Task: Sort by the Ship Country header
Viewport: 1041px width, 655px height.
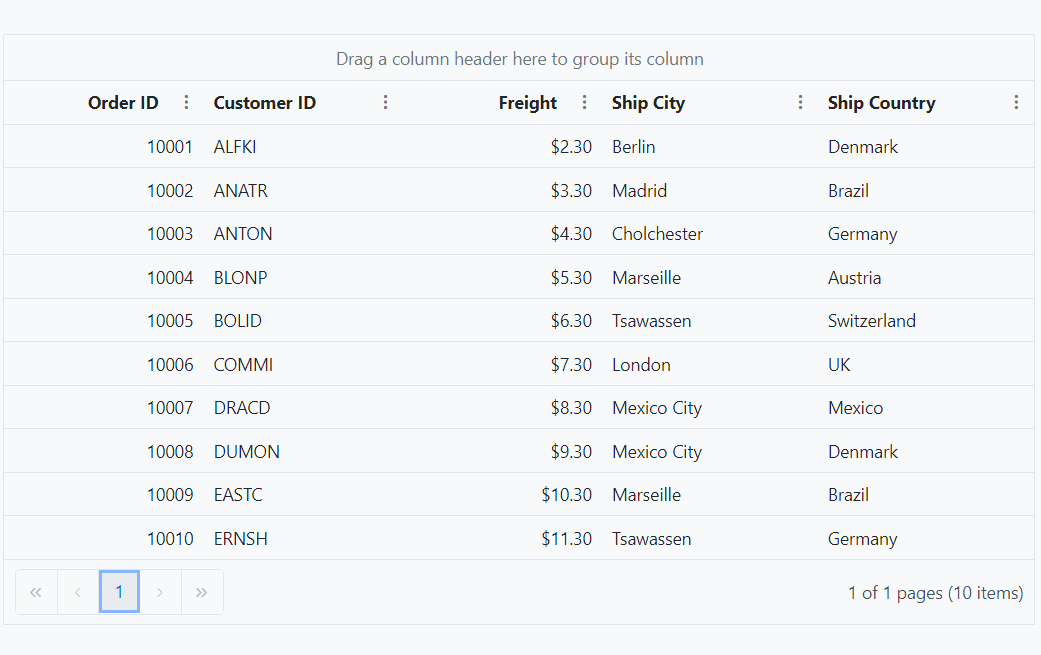Action: tap(882, 103)
